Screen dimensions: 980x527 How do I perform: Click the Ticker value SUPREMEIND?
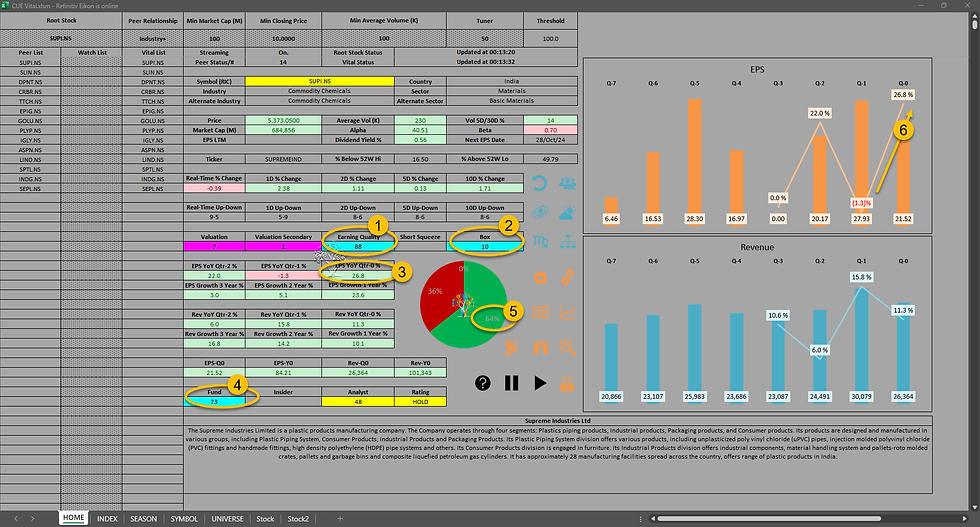point(284,159)
